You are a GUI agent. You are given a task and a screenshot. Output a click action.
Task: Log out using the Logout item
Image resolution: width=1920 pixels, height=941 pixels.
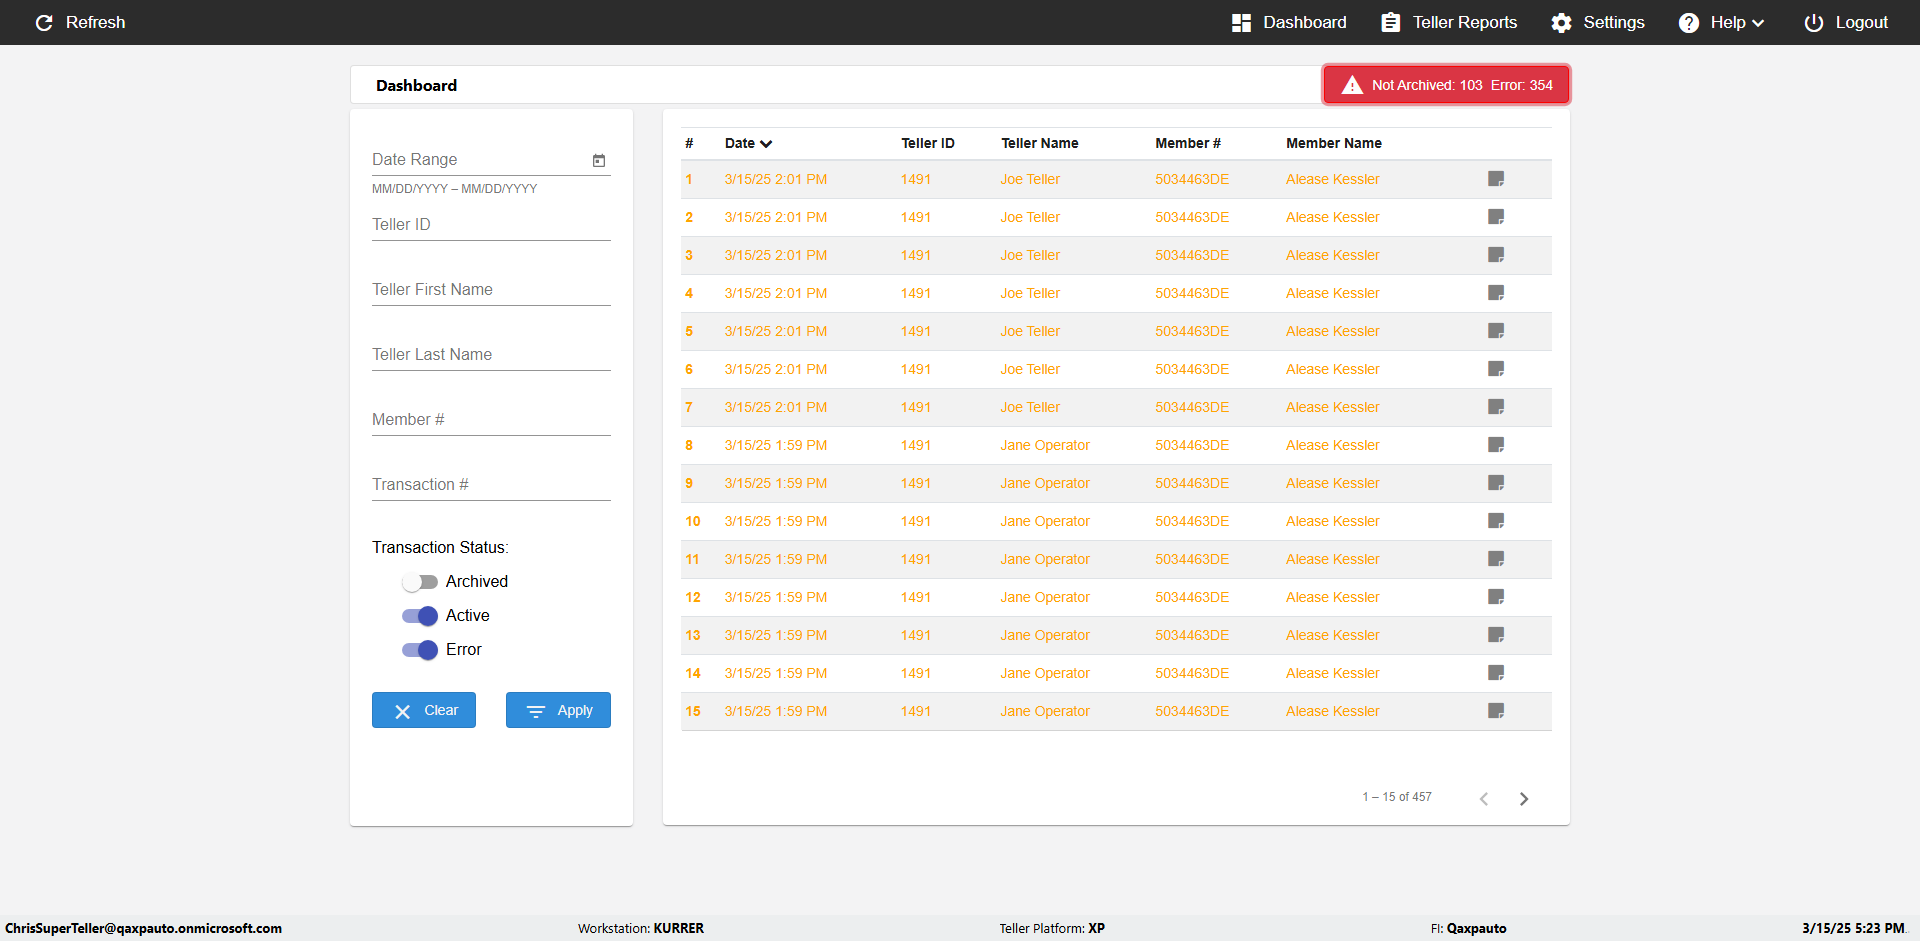tap(1846, 22)
